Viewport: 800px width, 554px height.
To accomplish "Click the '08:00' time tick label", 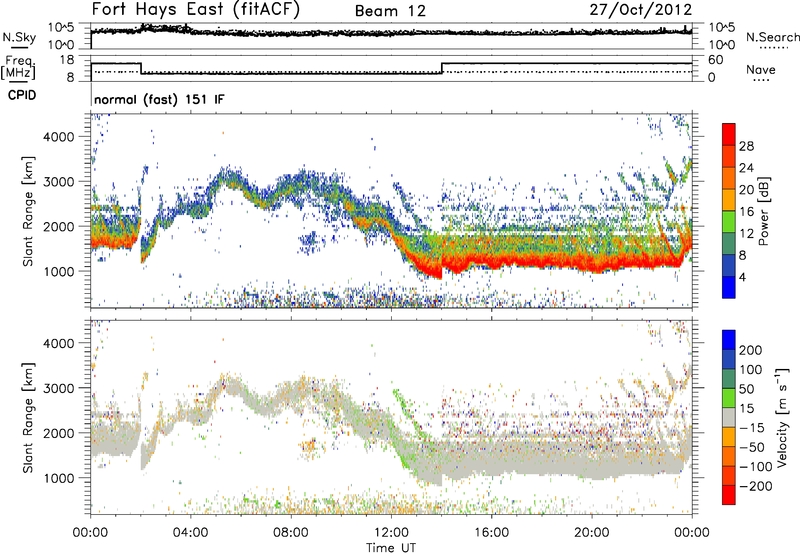I will click(x=291, y=533).
